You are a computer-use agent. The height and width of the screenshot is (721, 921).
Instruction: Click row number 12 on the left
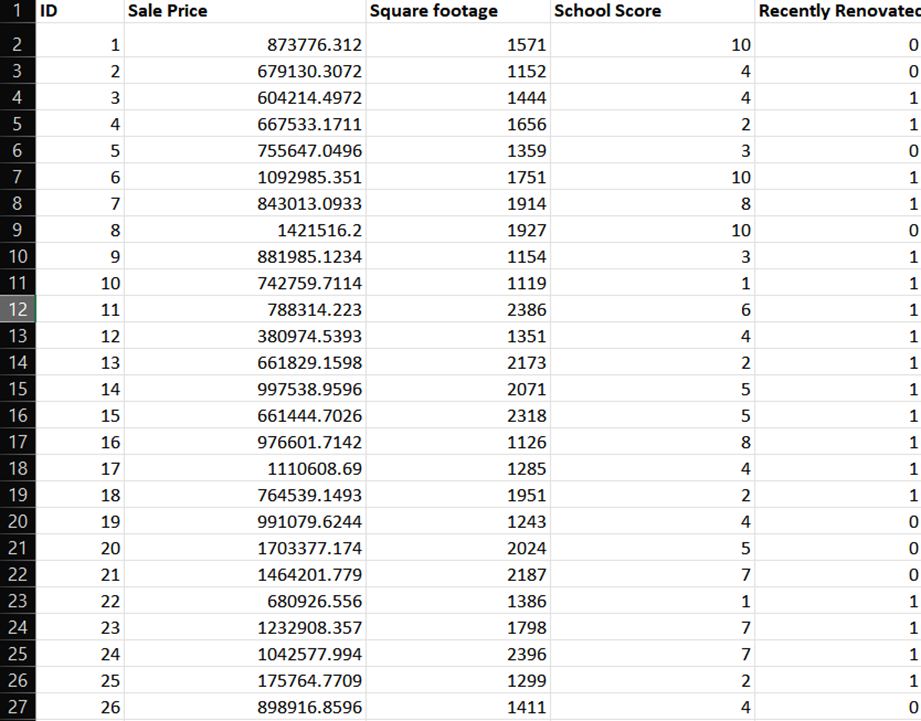tap(15, 309)
